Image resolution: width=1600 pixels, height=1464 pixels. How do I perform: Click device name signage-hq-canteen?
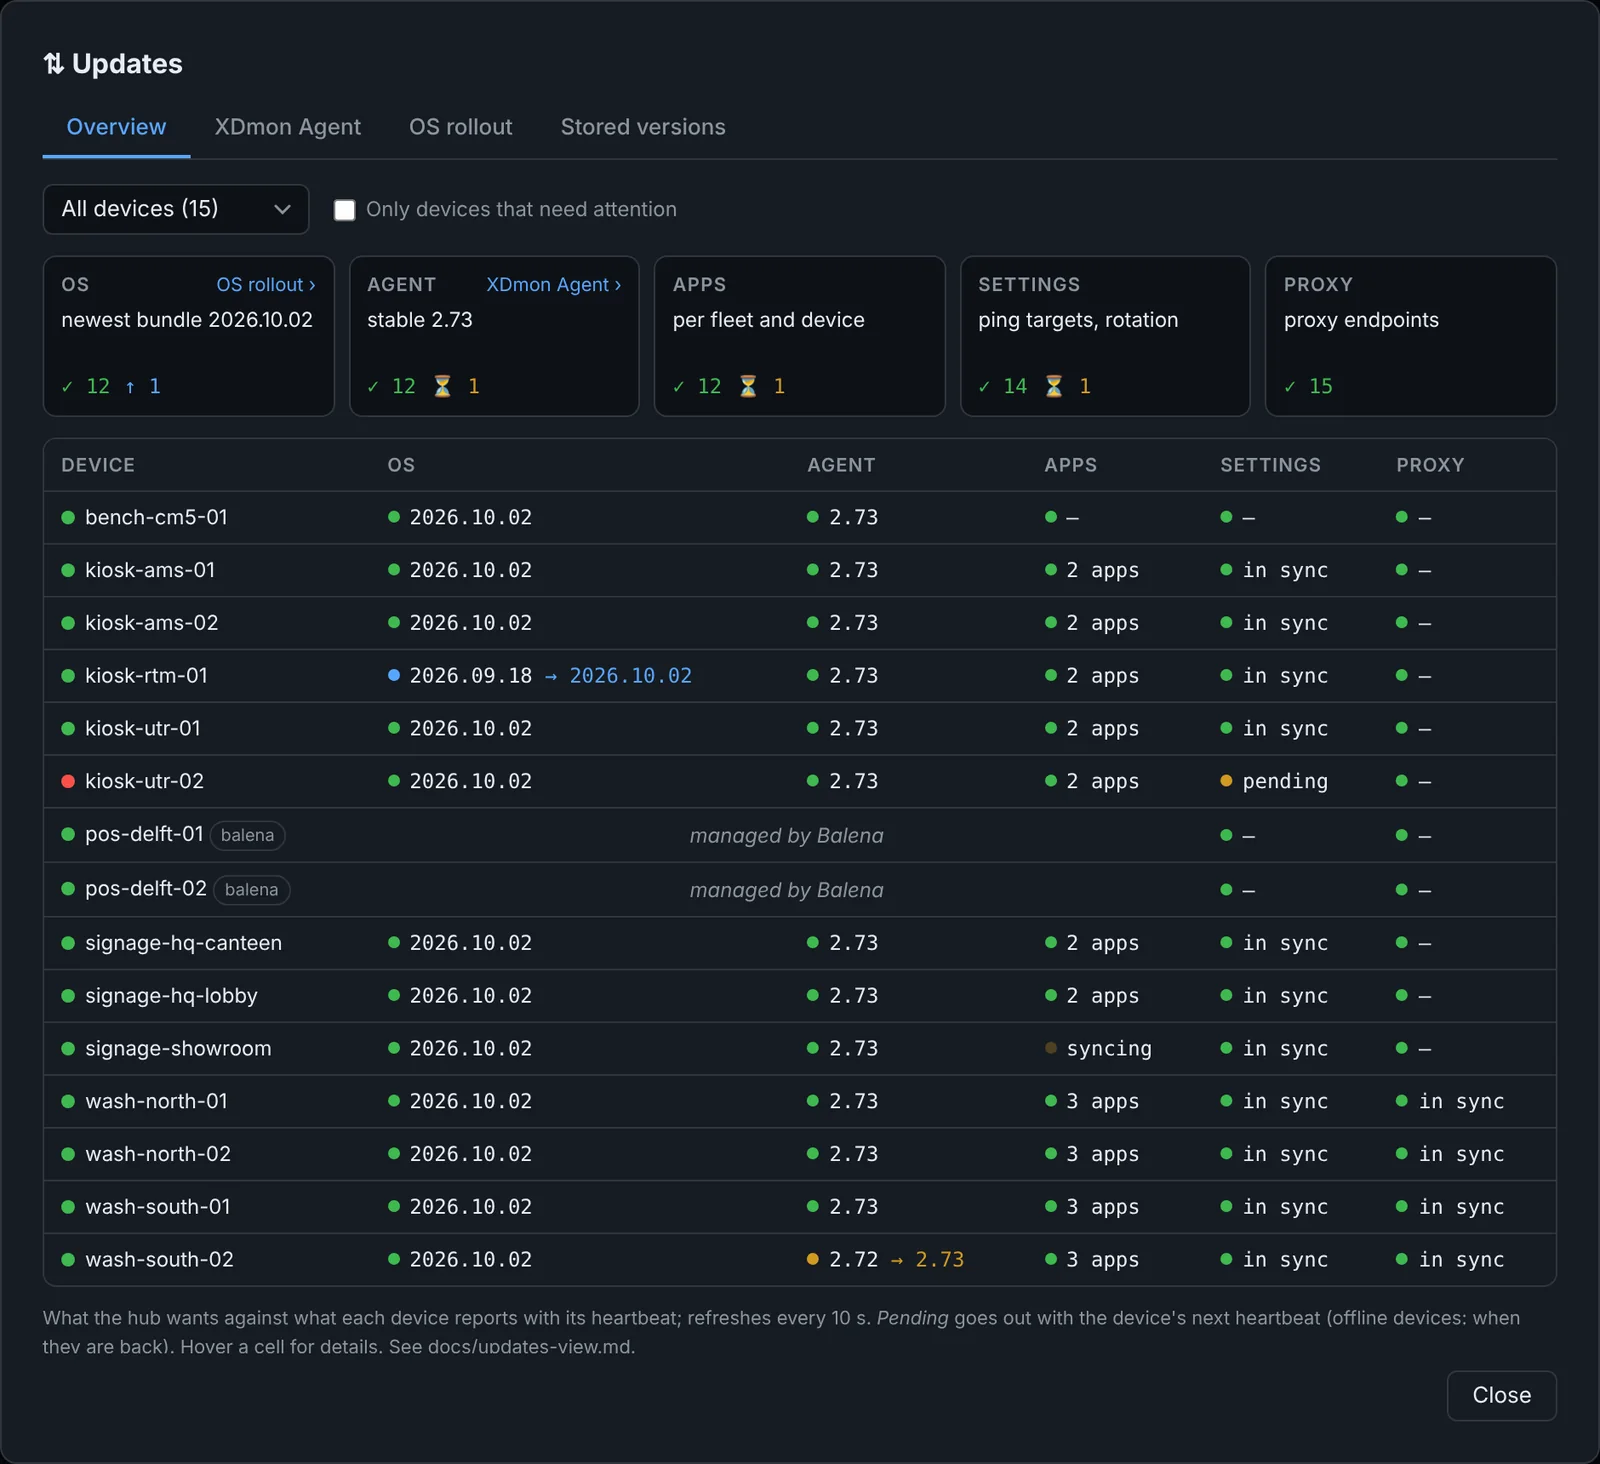tap(184, 943)
